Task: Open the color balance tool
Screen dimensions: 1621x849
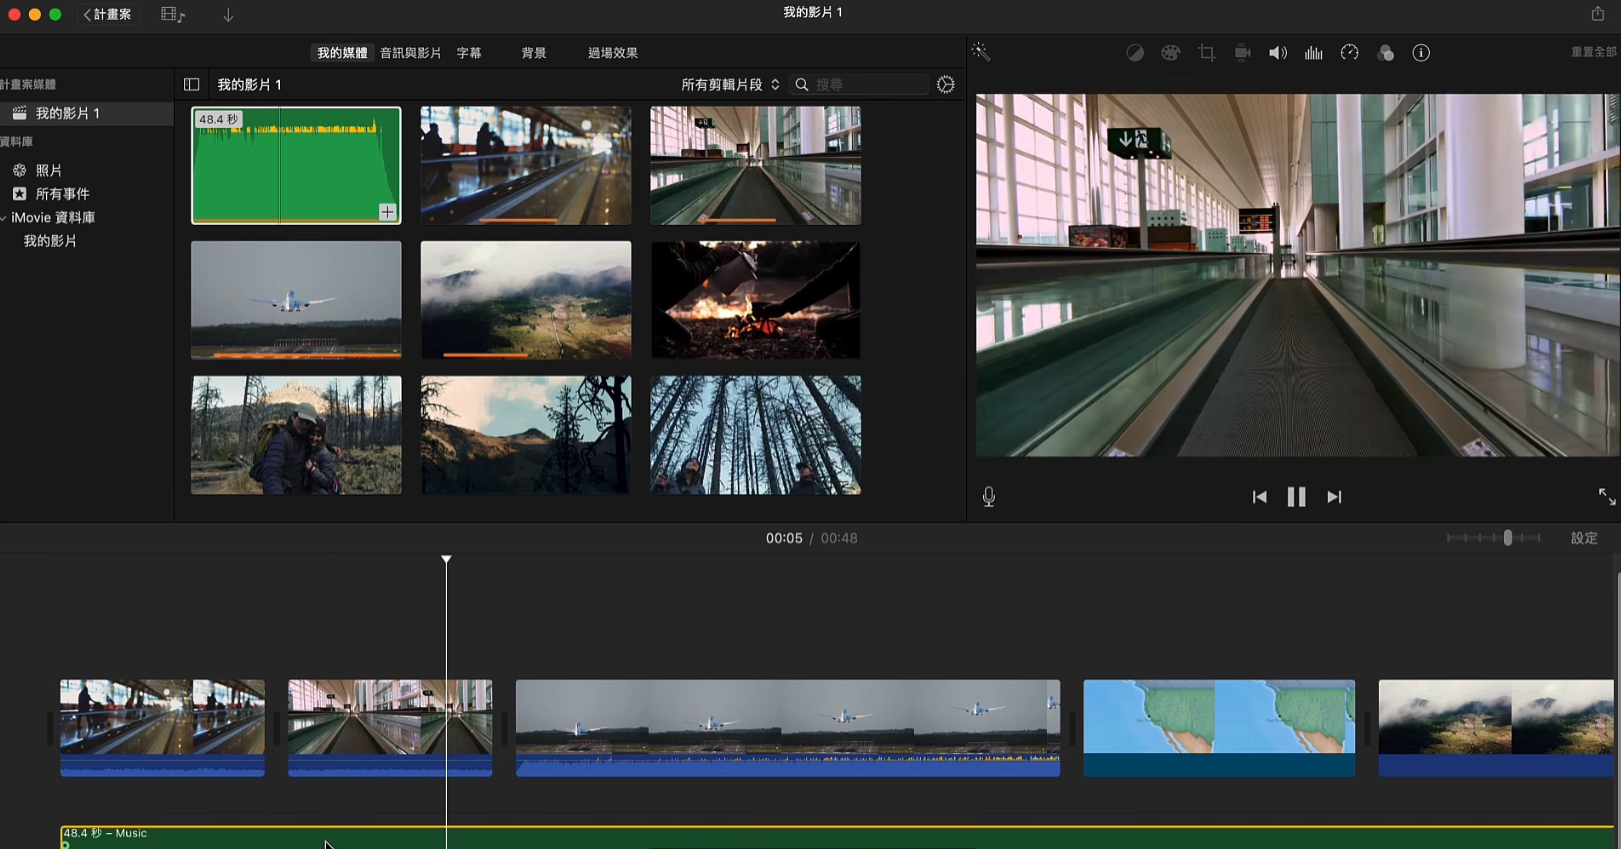Action: [1135, 53]
